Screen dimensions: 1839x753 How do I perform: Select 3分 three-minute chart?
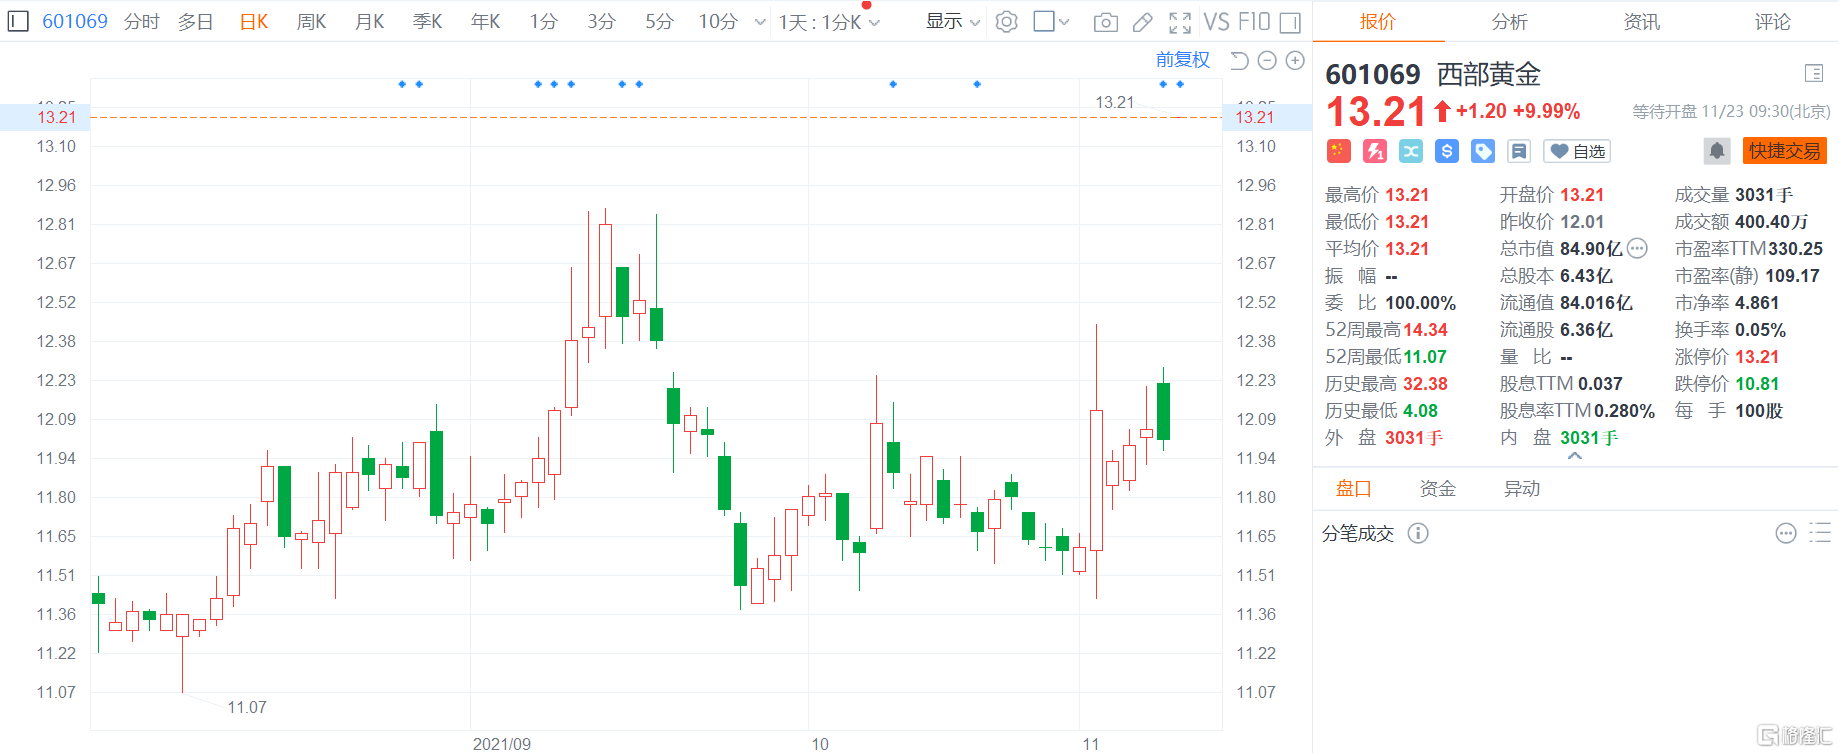coord(602,21)
